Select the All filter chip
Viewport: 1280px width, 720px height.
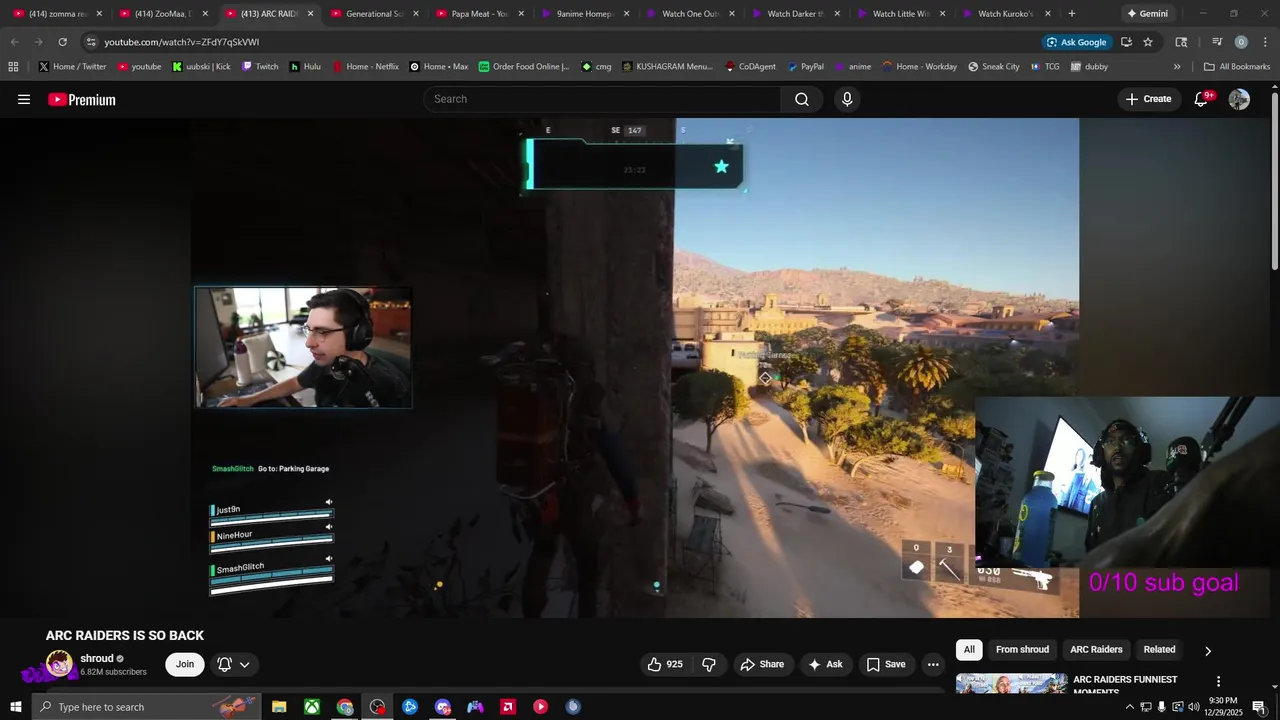969,650
